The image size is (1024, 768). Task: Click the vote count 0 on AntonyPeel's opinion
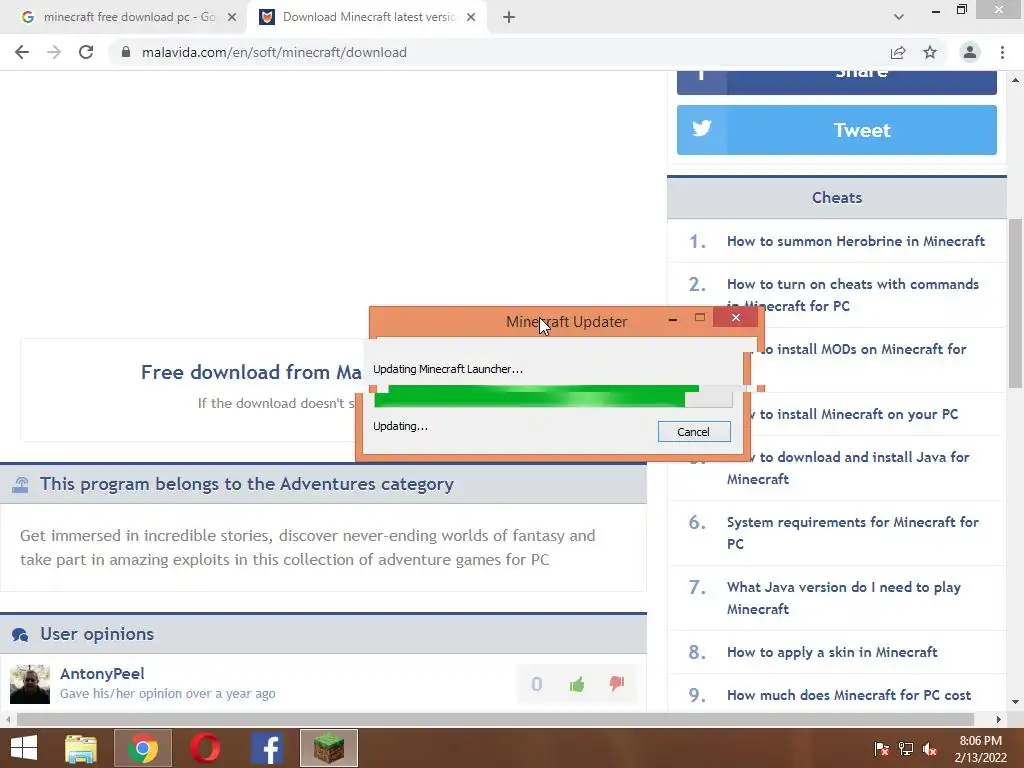(536, 684)
